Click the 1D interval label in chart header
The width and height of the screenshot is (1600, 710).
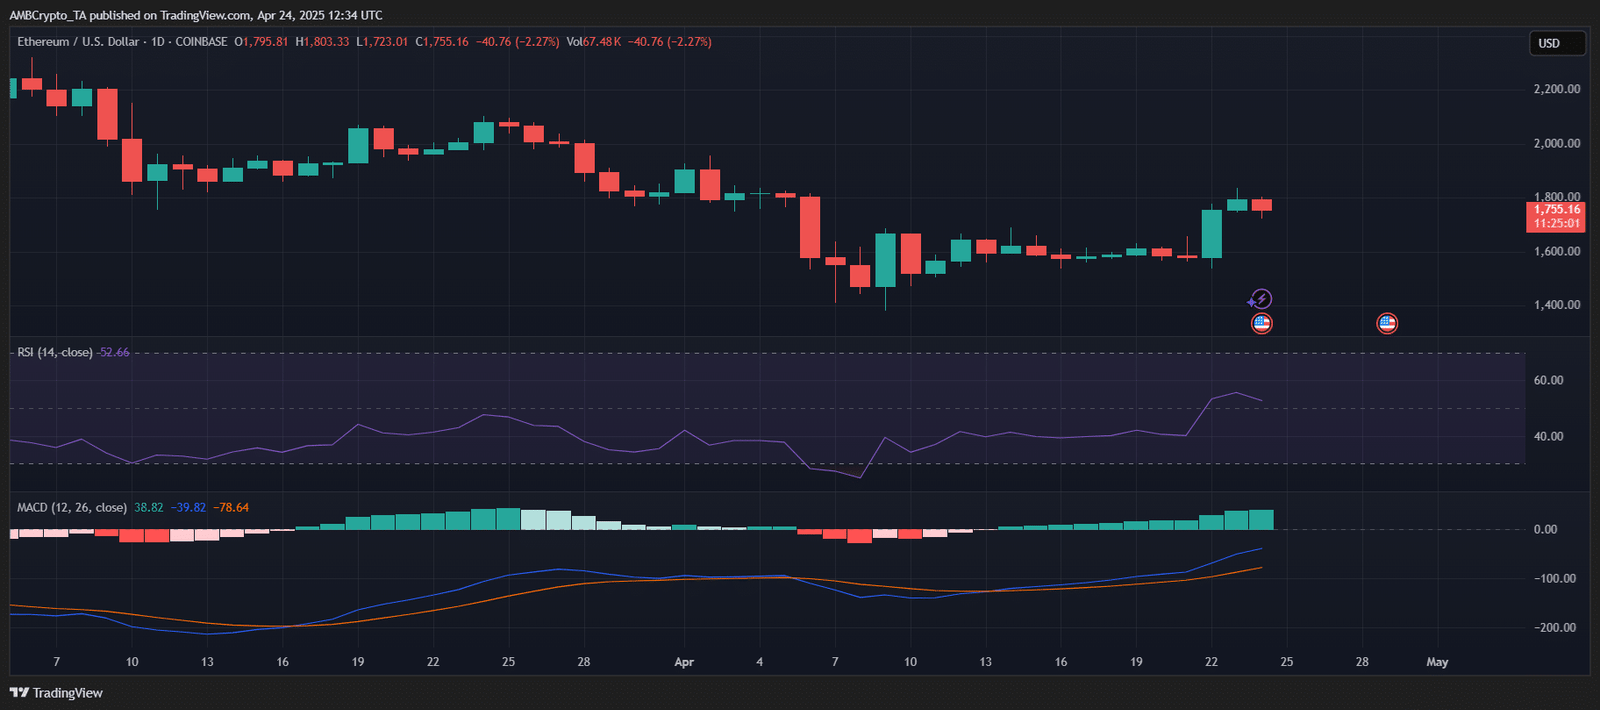click(x=158, y=42)
